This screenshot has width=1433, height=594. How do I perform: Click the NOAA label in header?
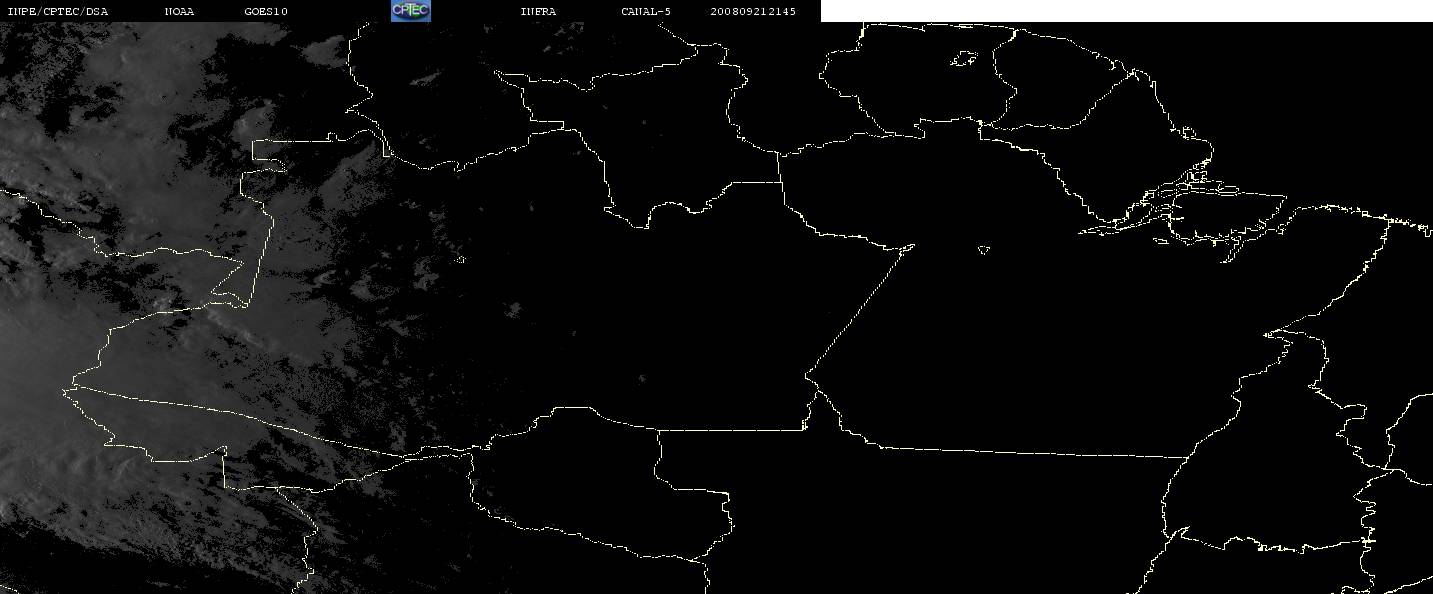point(180,11)
